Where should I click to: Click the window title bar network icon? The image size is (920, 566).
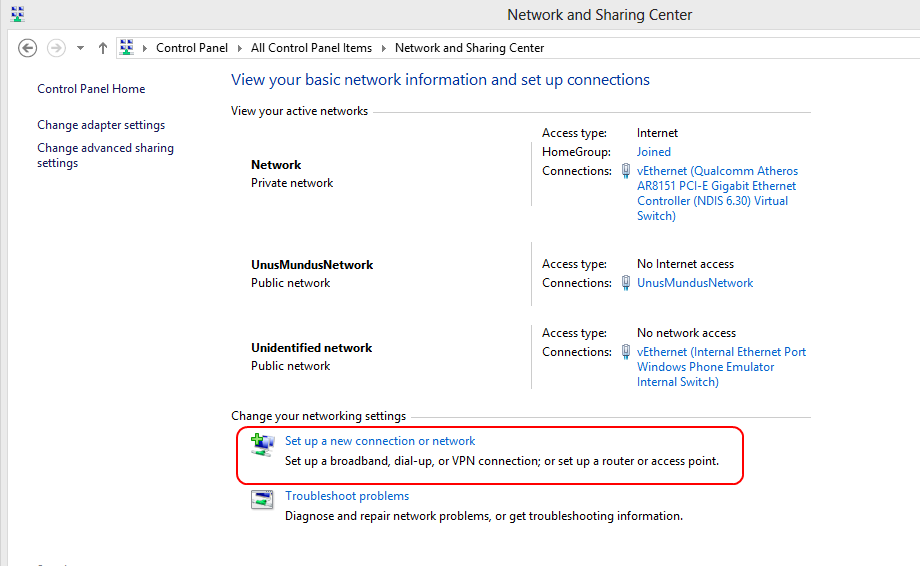coord(17,14)
